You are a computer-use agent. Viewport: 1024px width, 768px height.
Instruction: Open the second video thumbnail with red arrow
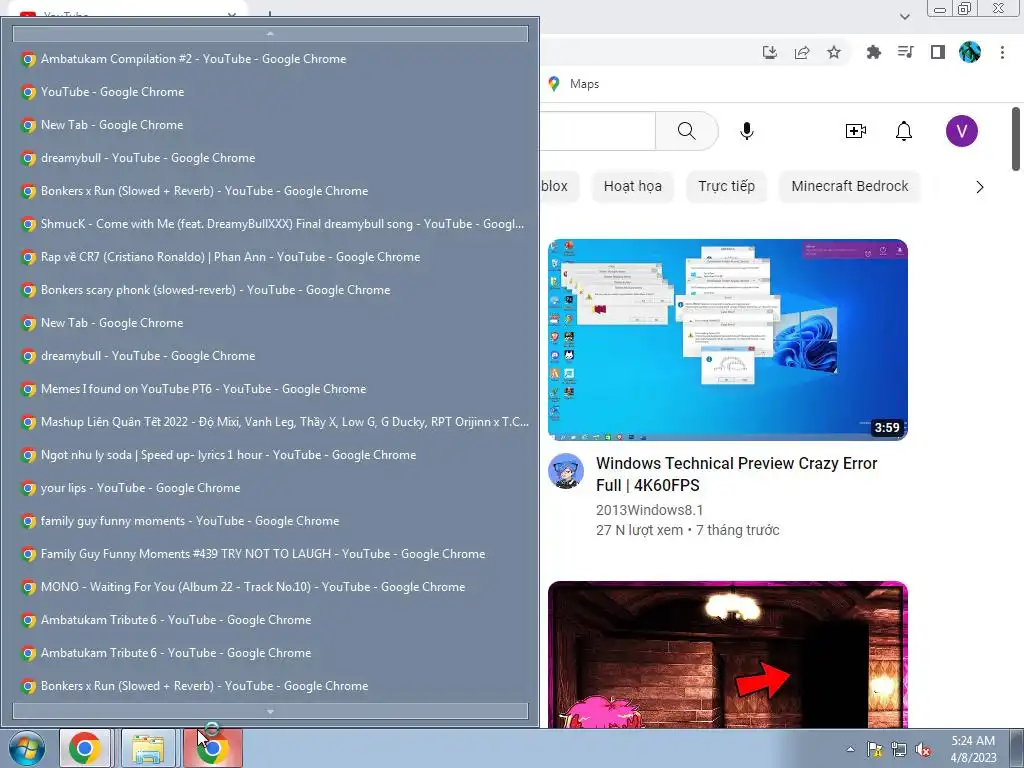click(x=728, y=654)
